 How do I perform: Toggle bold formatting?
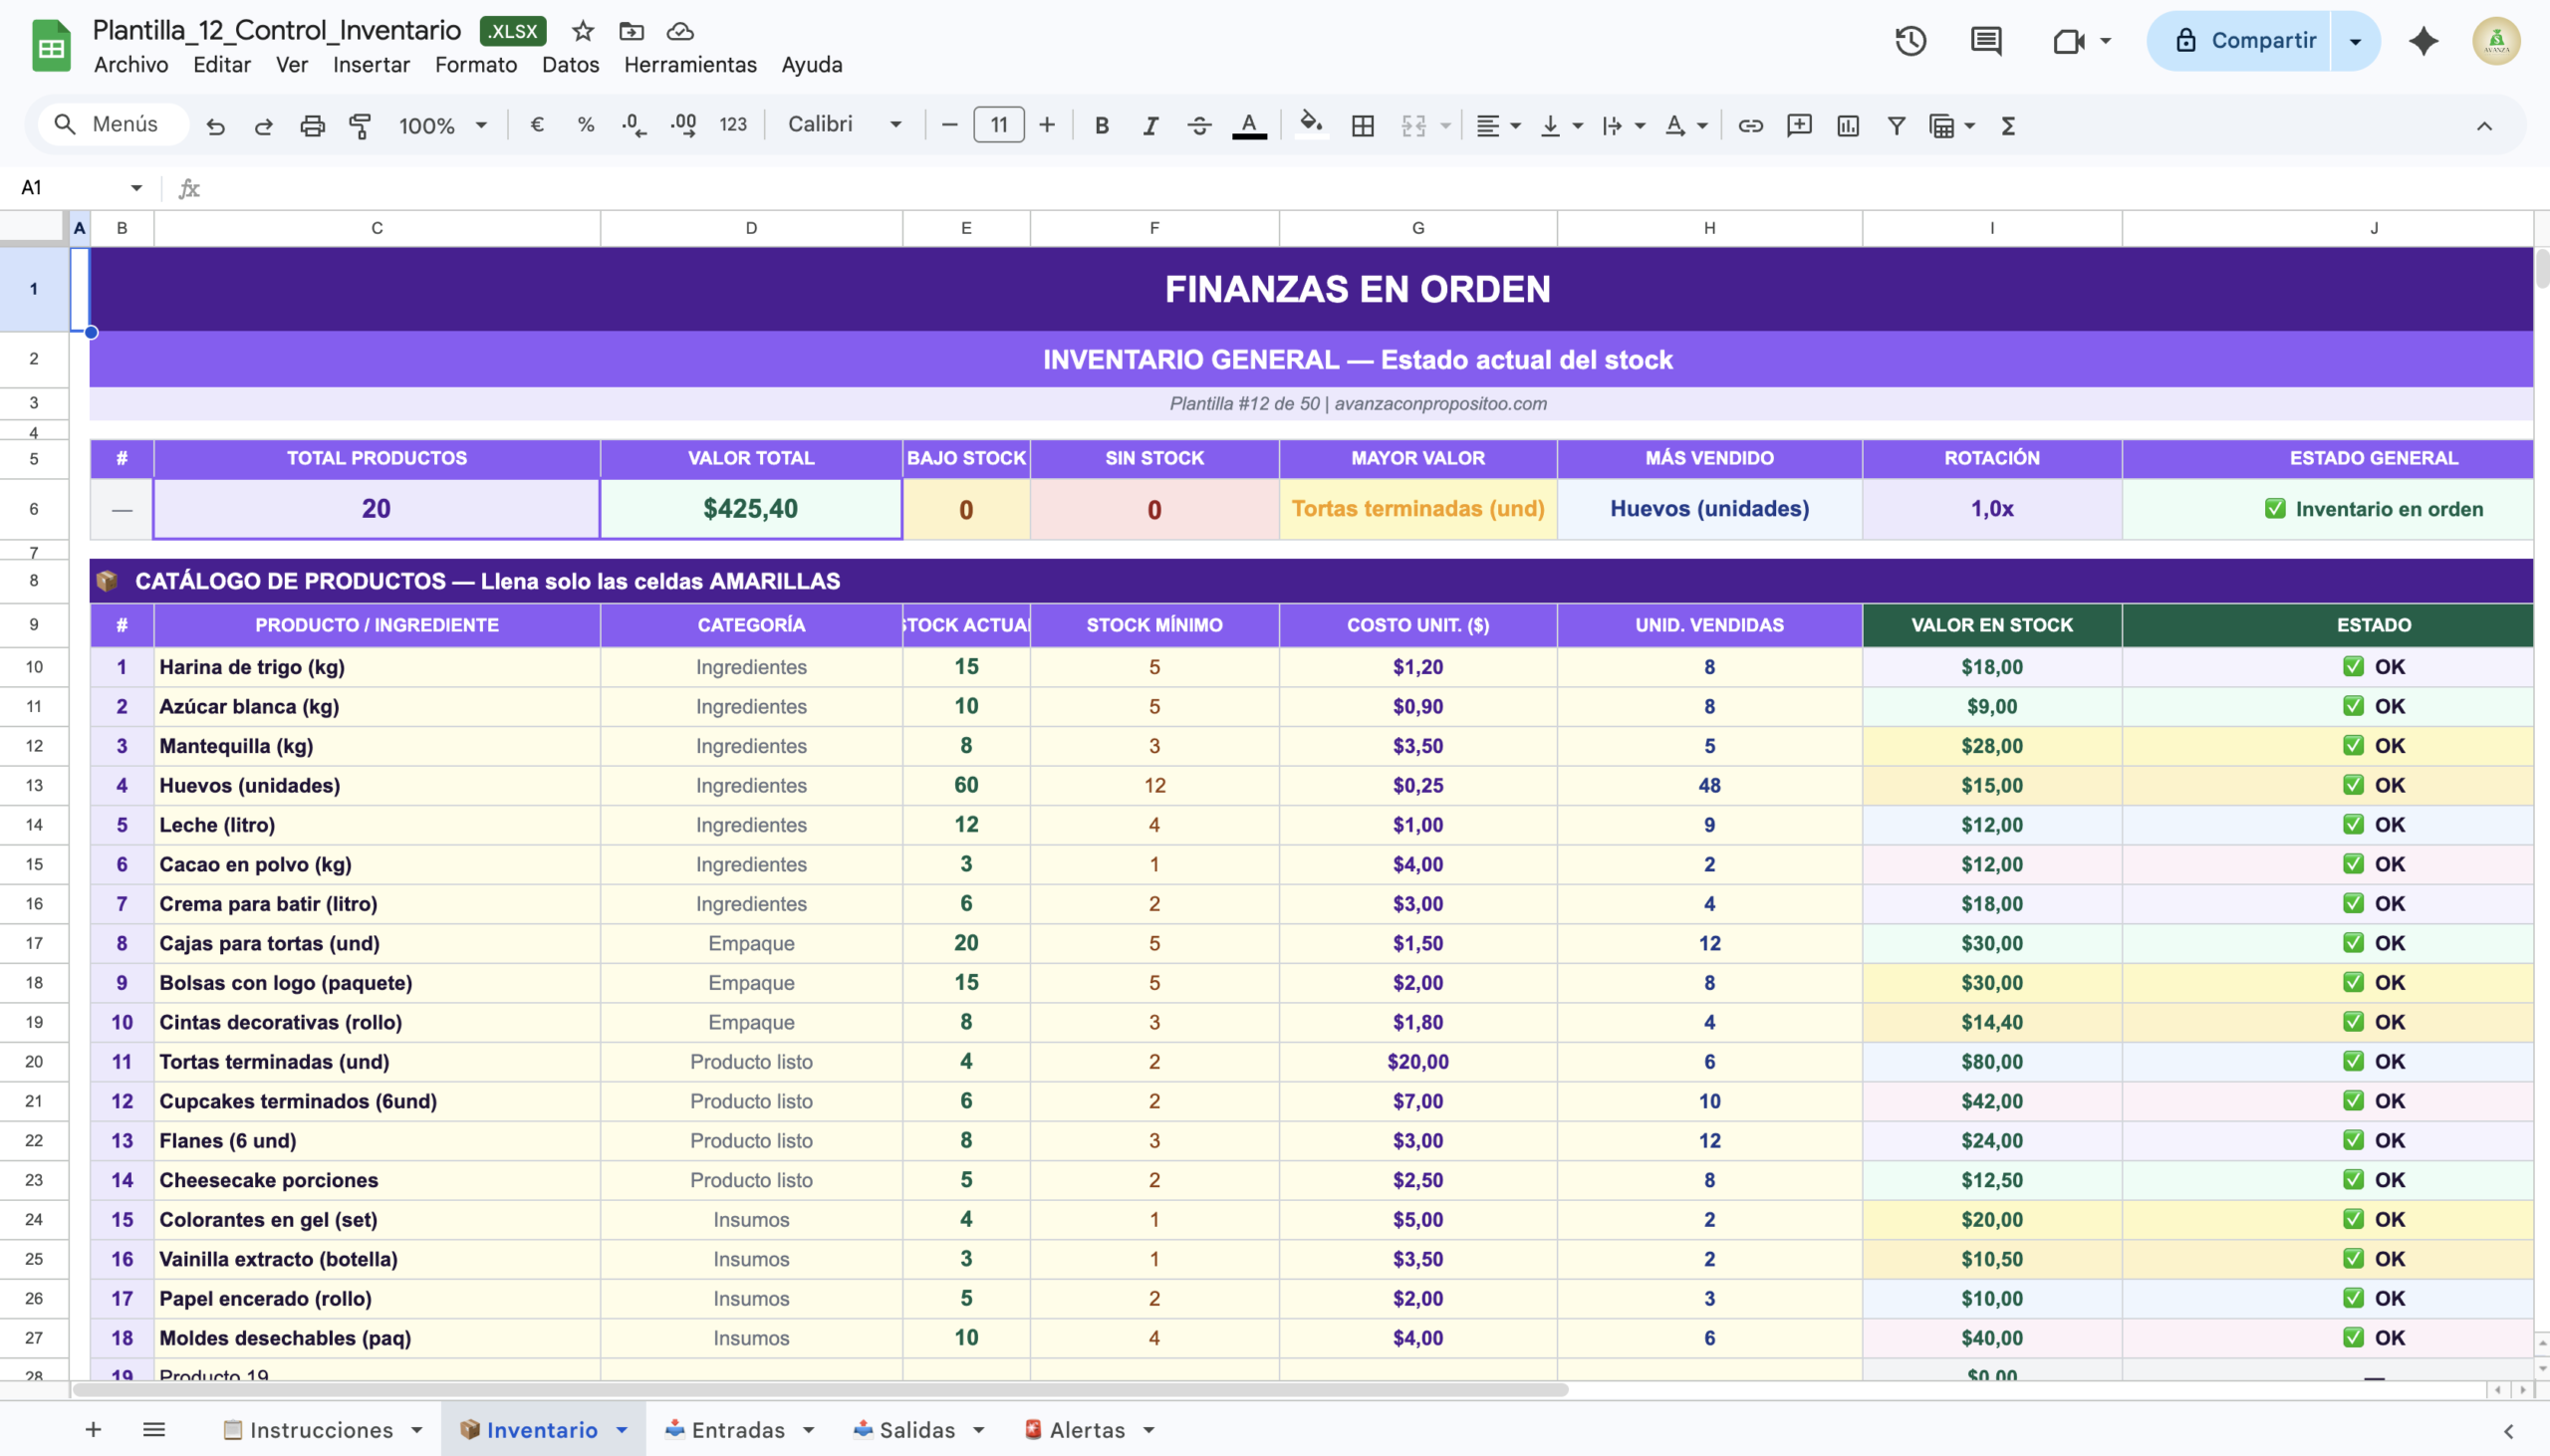point(1101,126)
